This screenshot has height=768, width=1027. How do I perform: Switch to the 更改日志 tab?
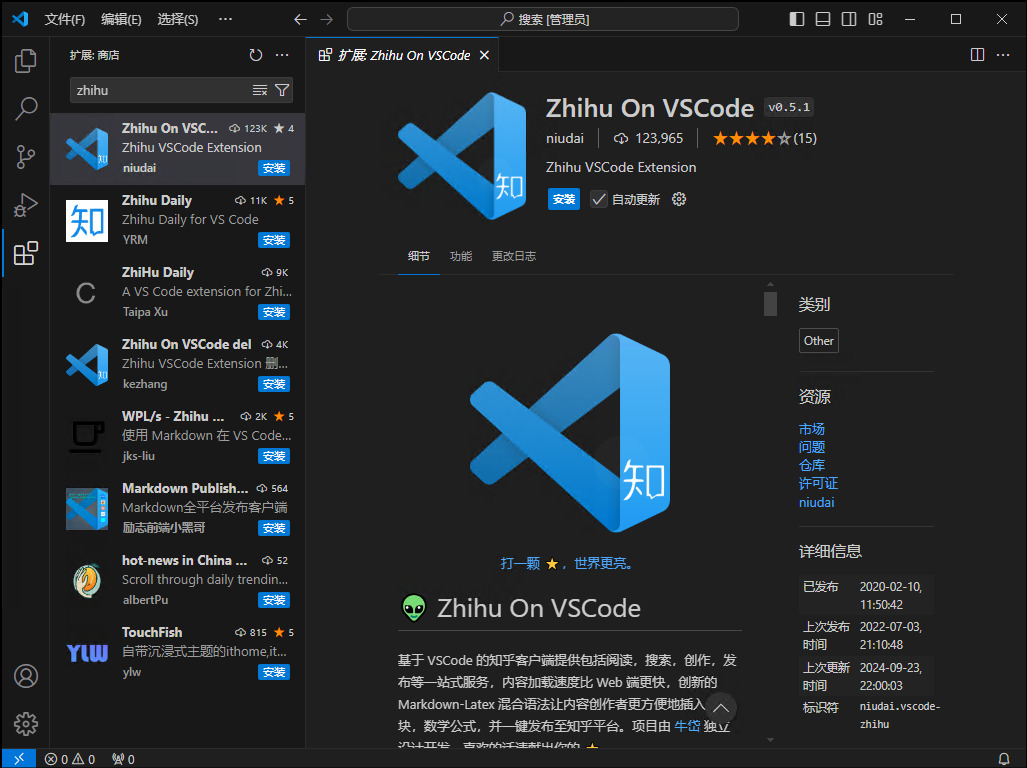513,256
